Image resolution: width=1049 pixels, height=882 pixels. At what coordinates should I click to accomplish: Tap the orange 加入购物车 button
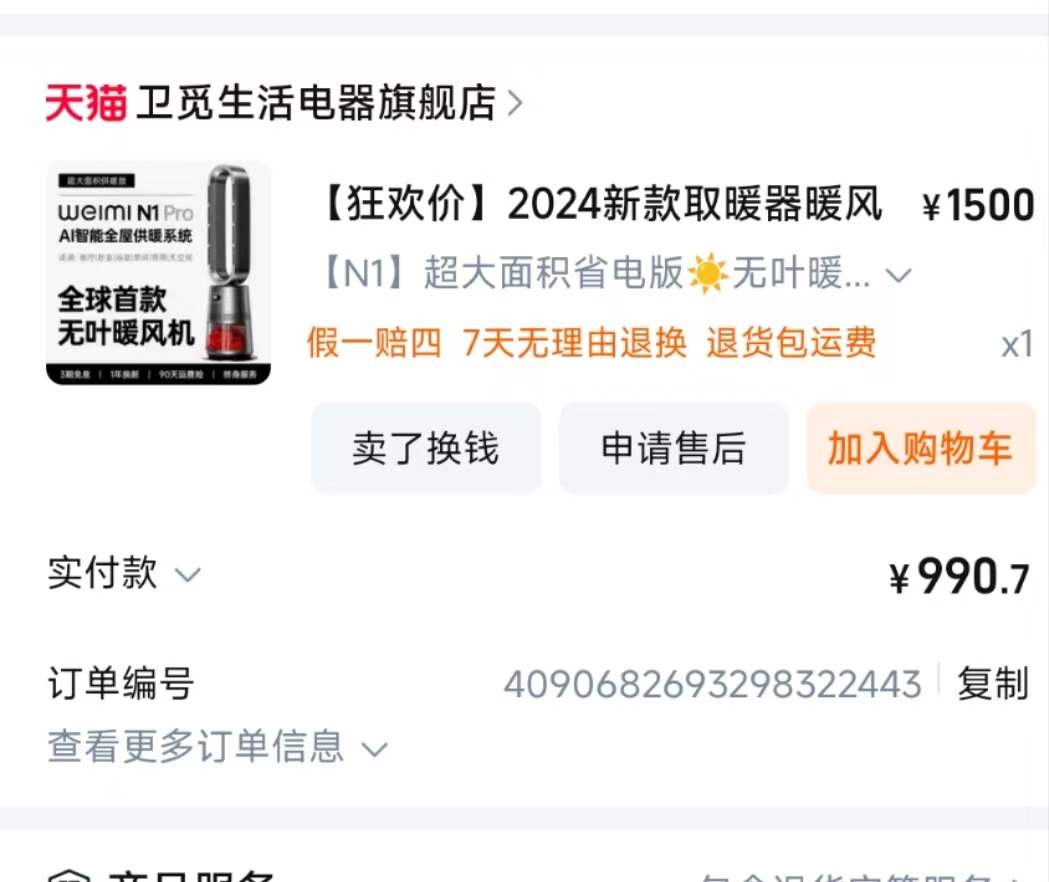pyautogui.click(x=921, y=448)
